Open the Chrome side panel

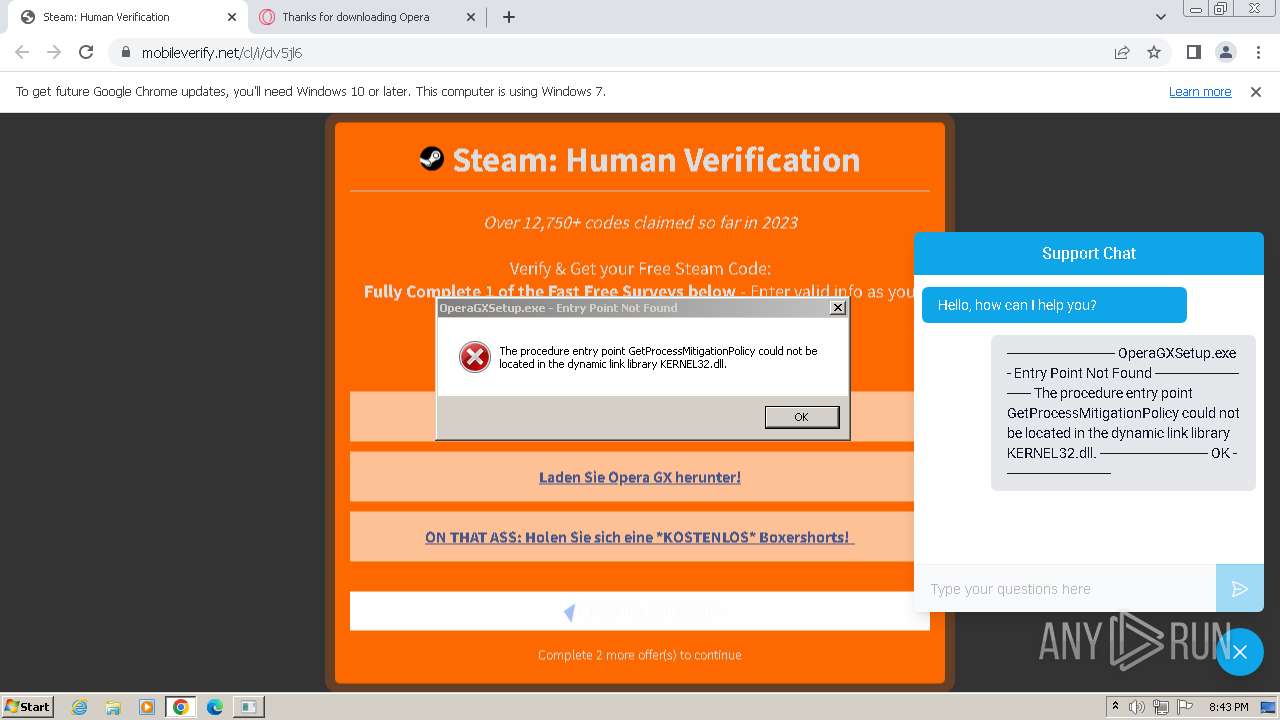pyautogui.click(x=1193, y=53)
